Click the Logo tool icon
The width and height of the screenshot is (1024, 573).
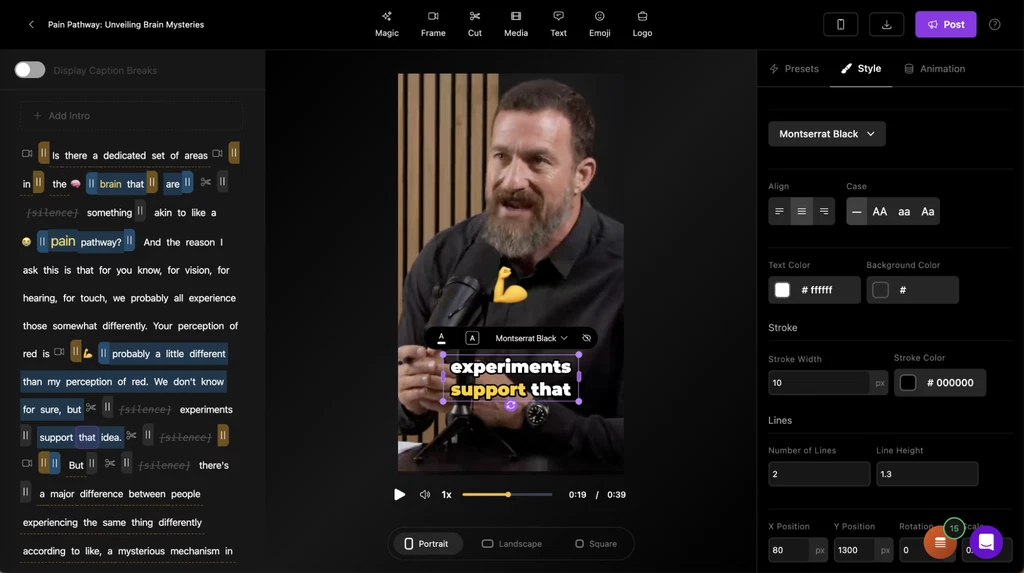tap(642, 24)
